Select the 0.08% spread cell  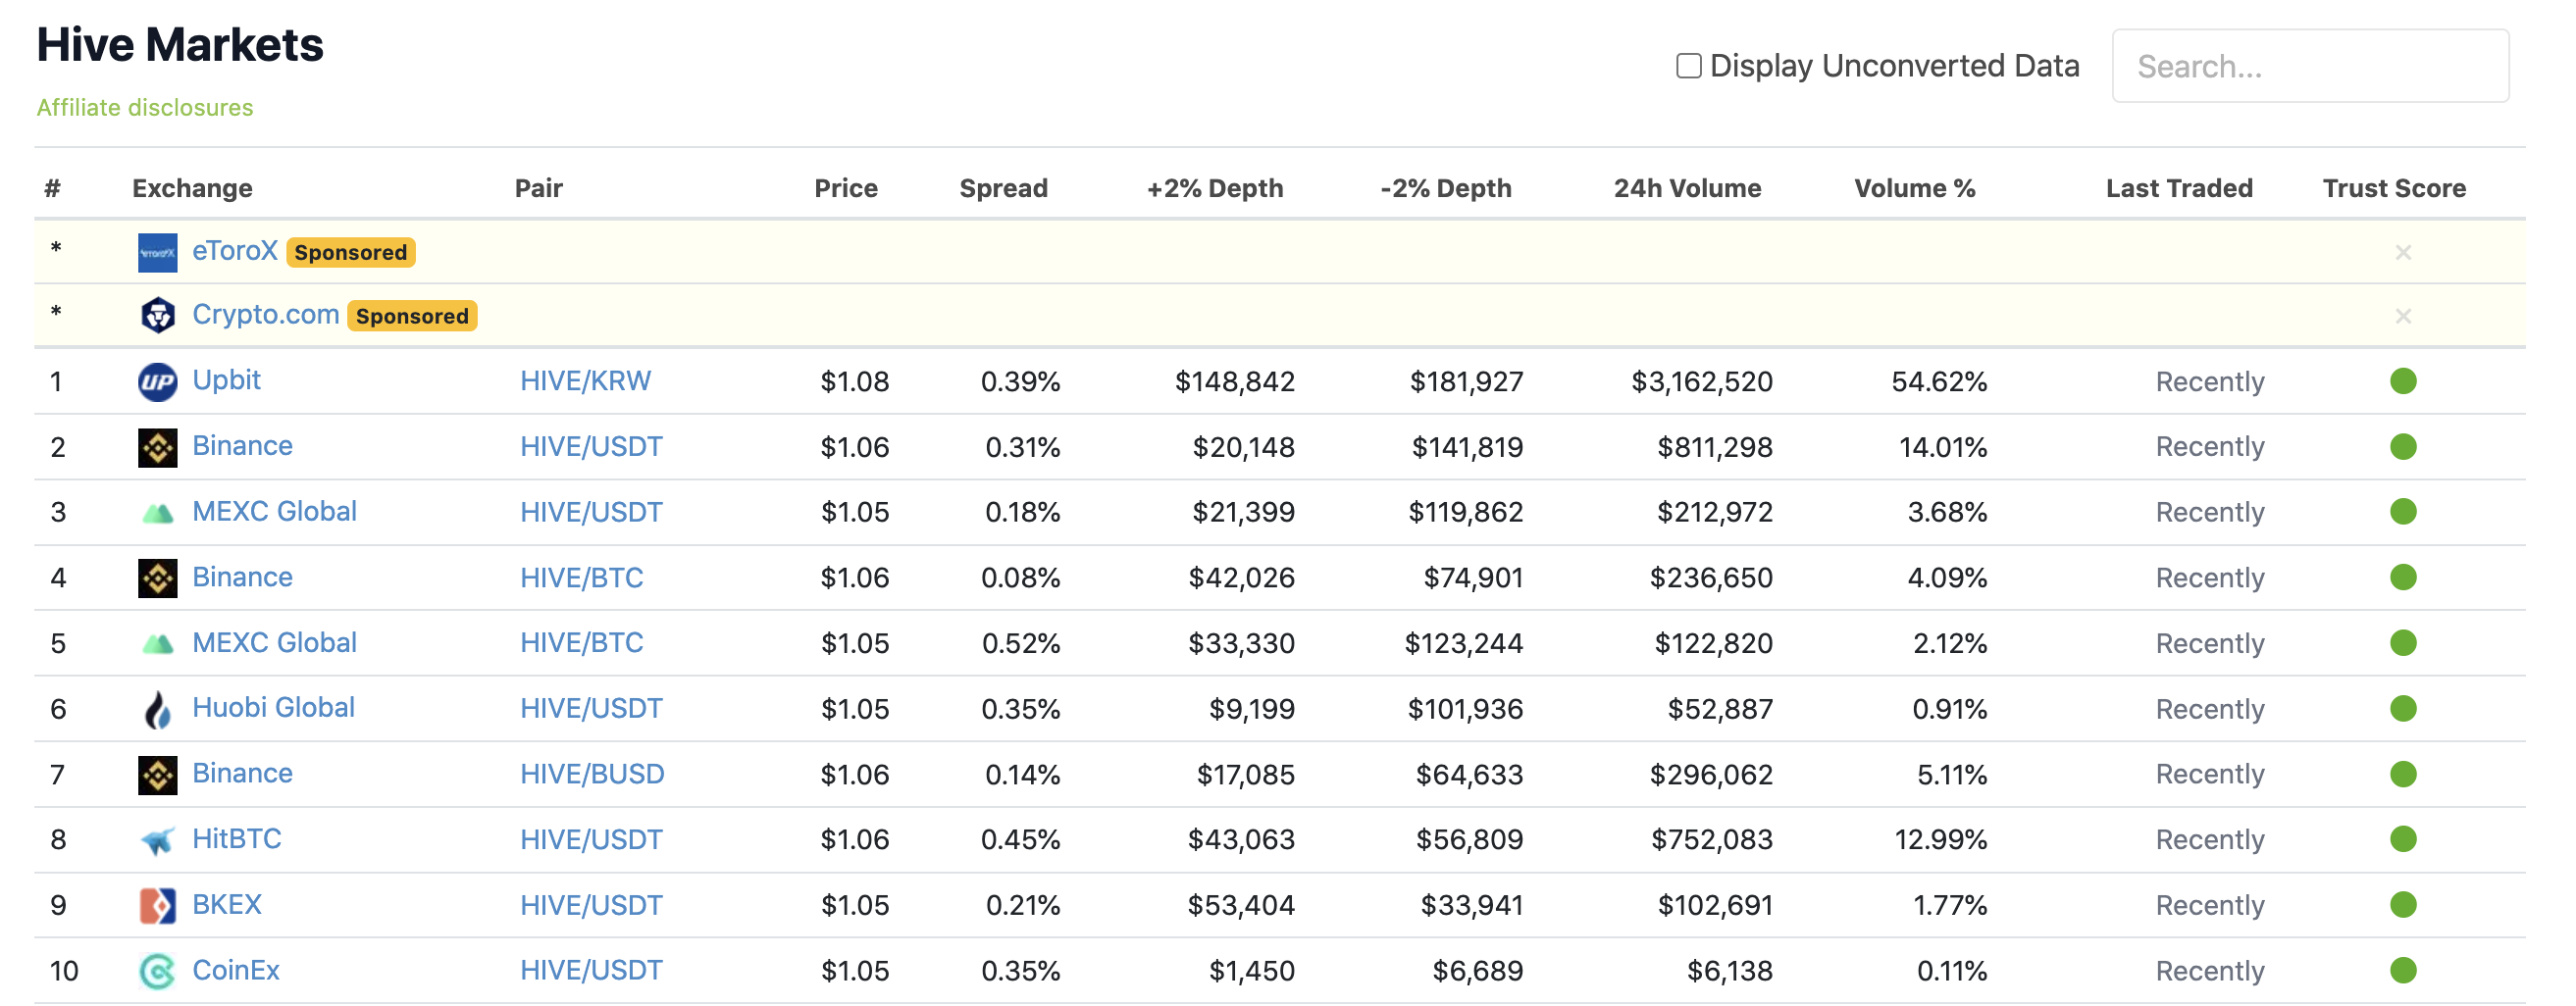coord(1020,577)
